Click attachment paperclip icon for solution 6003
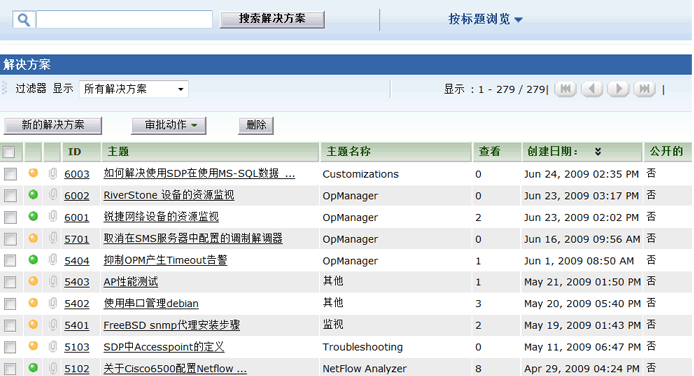Viewport: 694px width, 376px height. click(53, 173)
